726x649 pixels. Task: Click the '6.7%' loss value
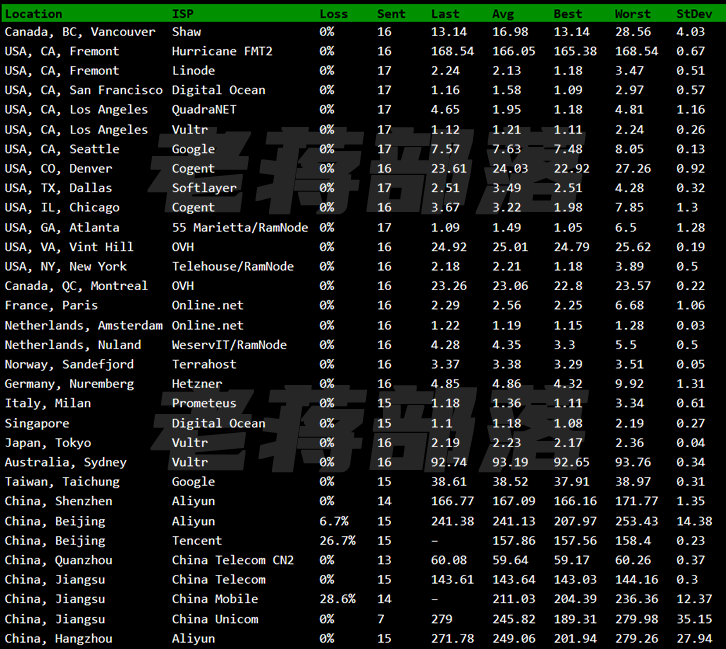(334, 522)
